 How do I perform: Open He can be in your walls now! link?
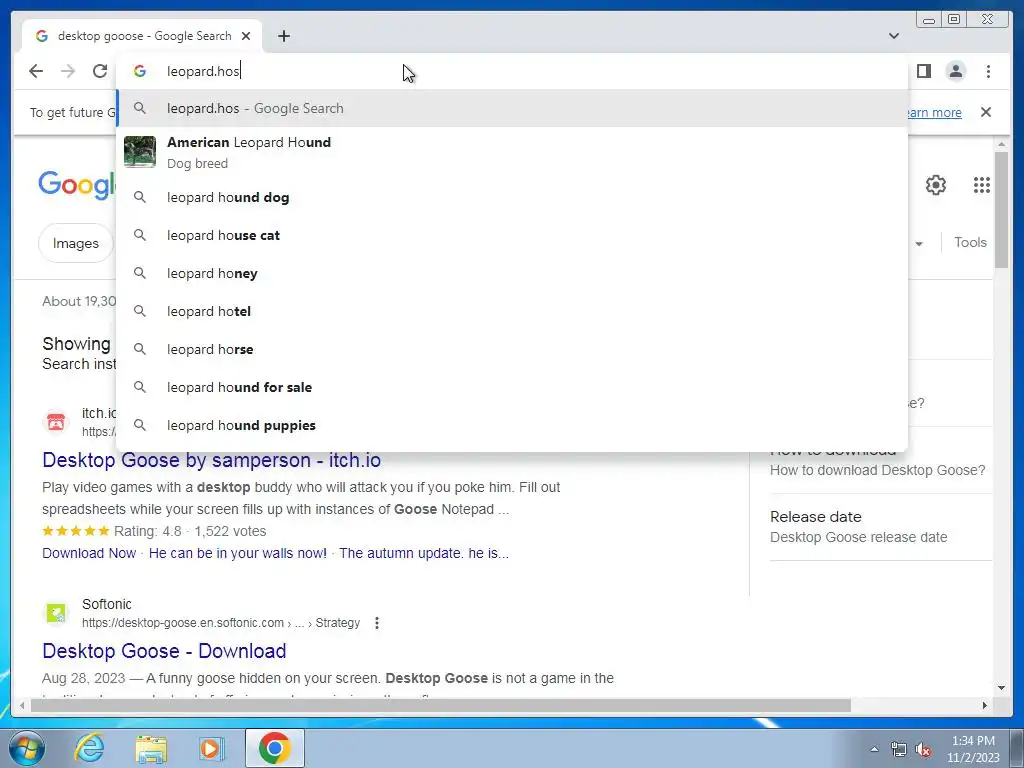(x=238, y=553)
